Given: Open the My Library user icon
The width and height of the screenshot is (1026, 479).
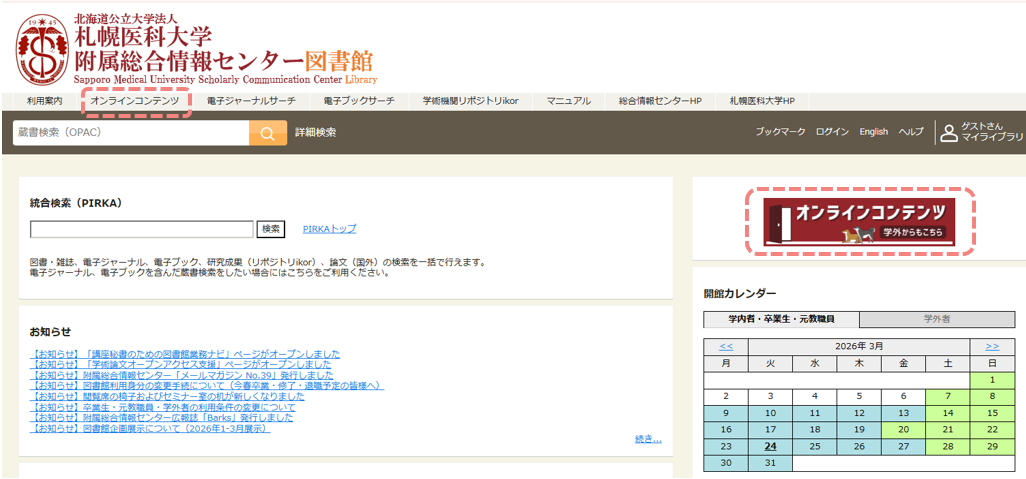Looking at the screenshot, I should click(x=948, y=132).
